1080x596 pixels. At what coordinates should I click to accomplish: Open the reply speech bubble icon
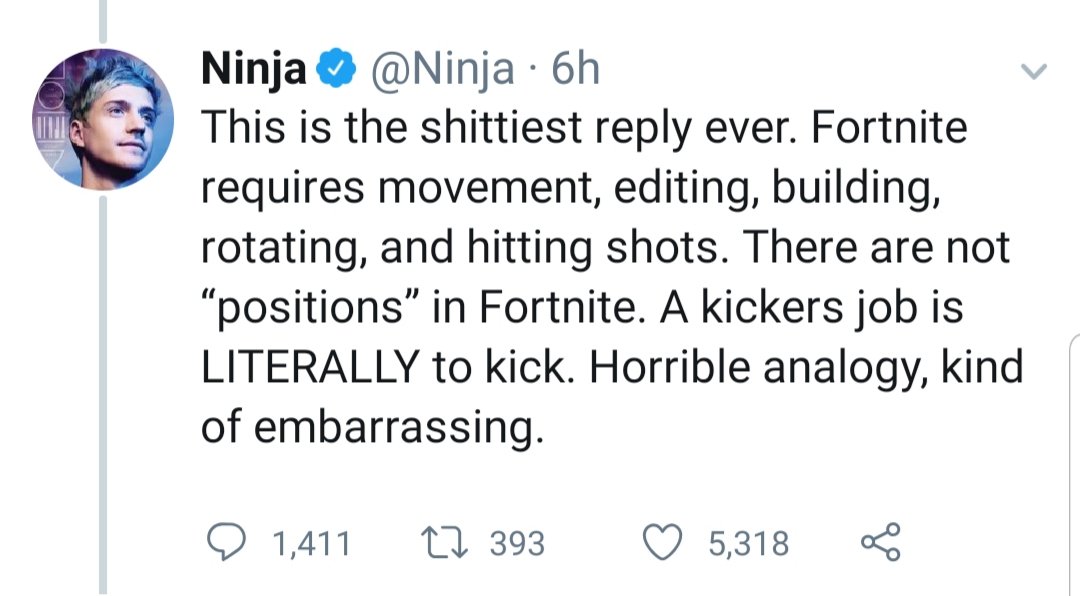227,542
